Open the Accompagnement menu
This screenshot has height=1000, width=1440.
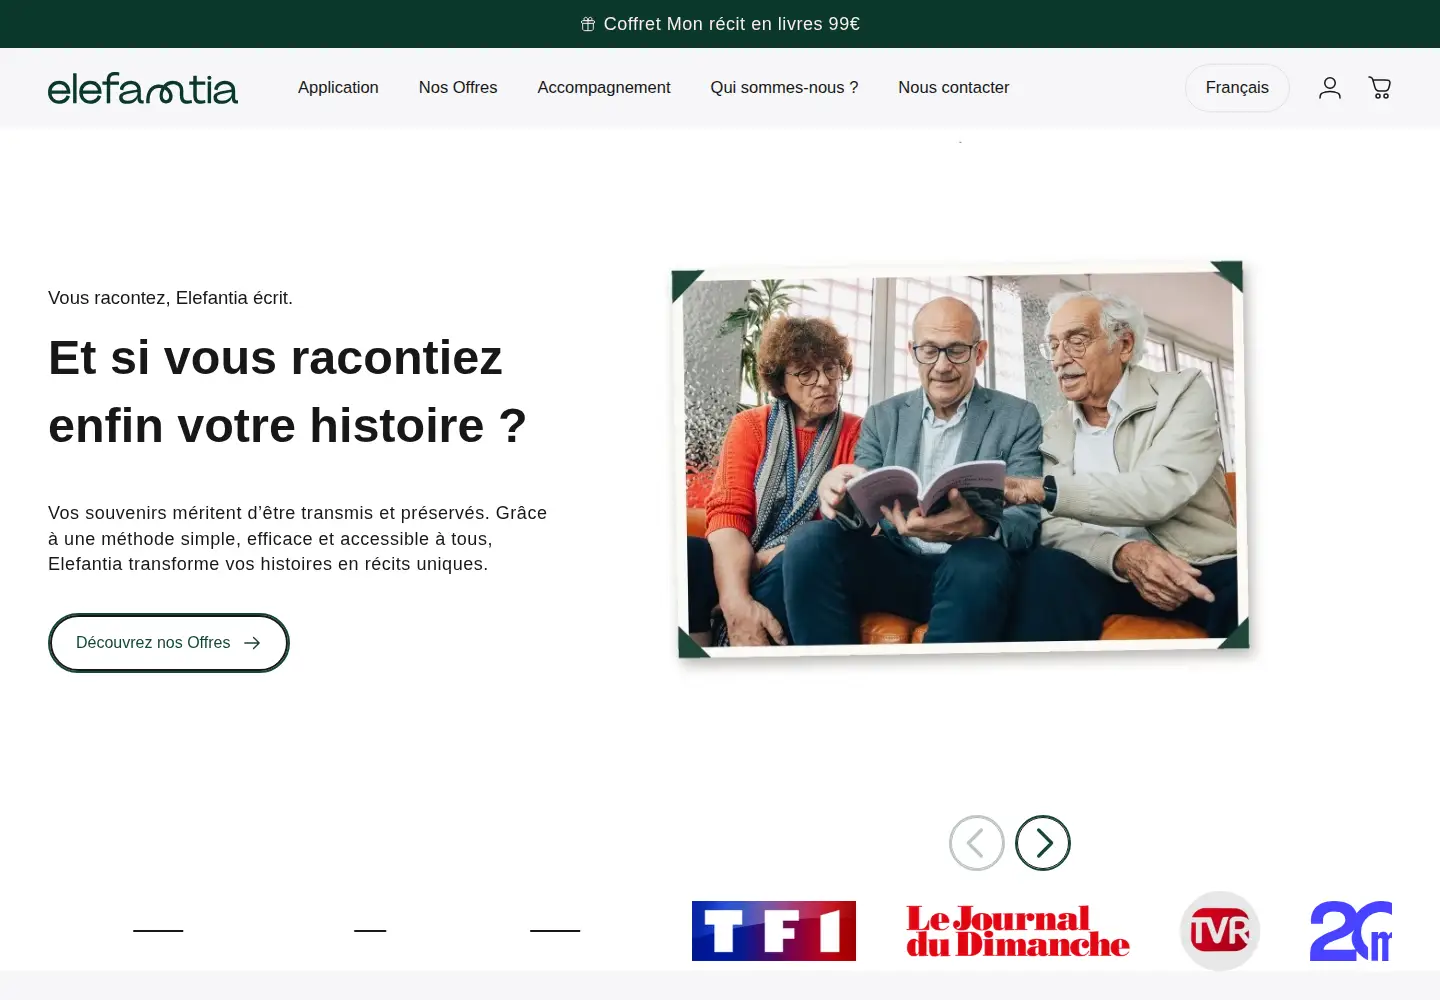(x=604, y=88)
